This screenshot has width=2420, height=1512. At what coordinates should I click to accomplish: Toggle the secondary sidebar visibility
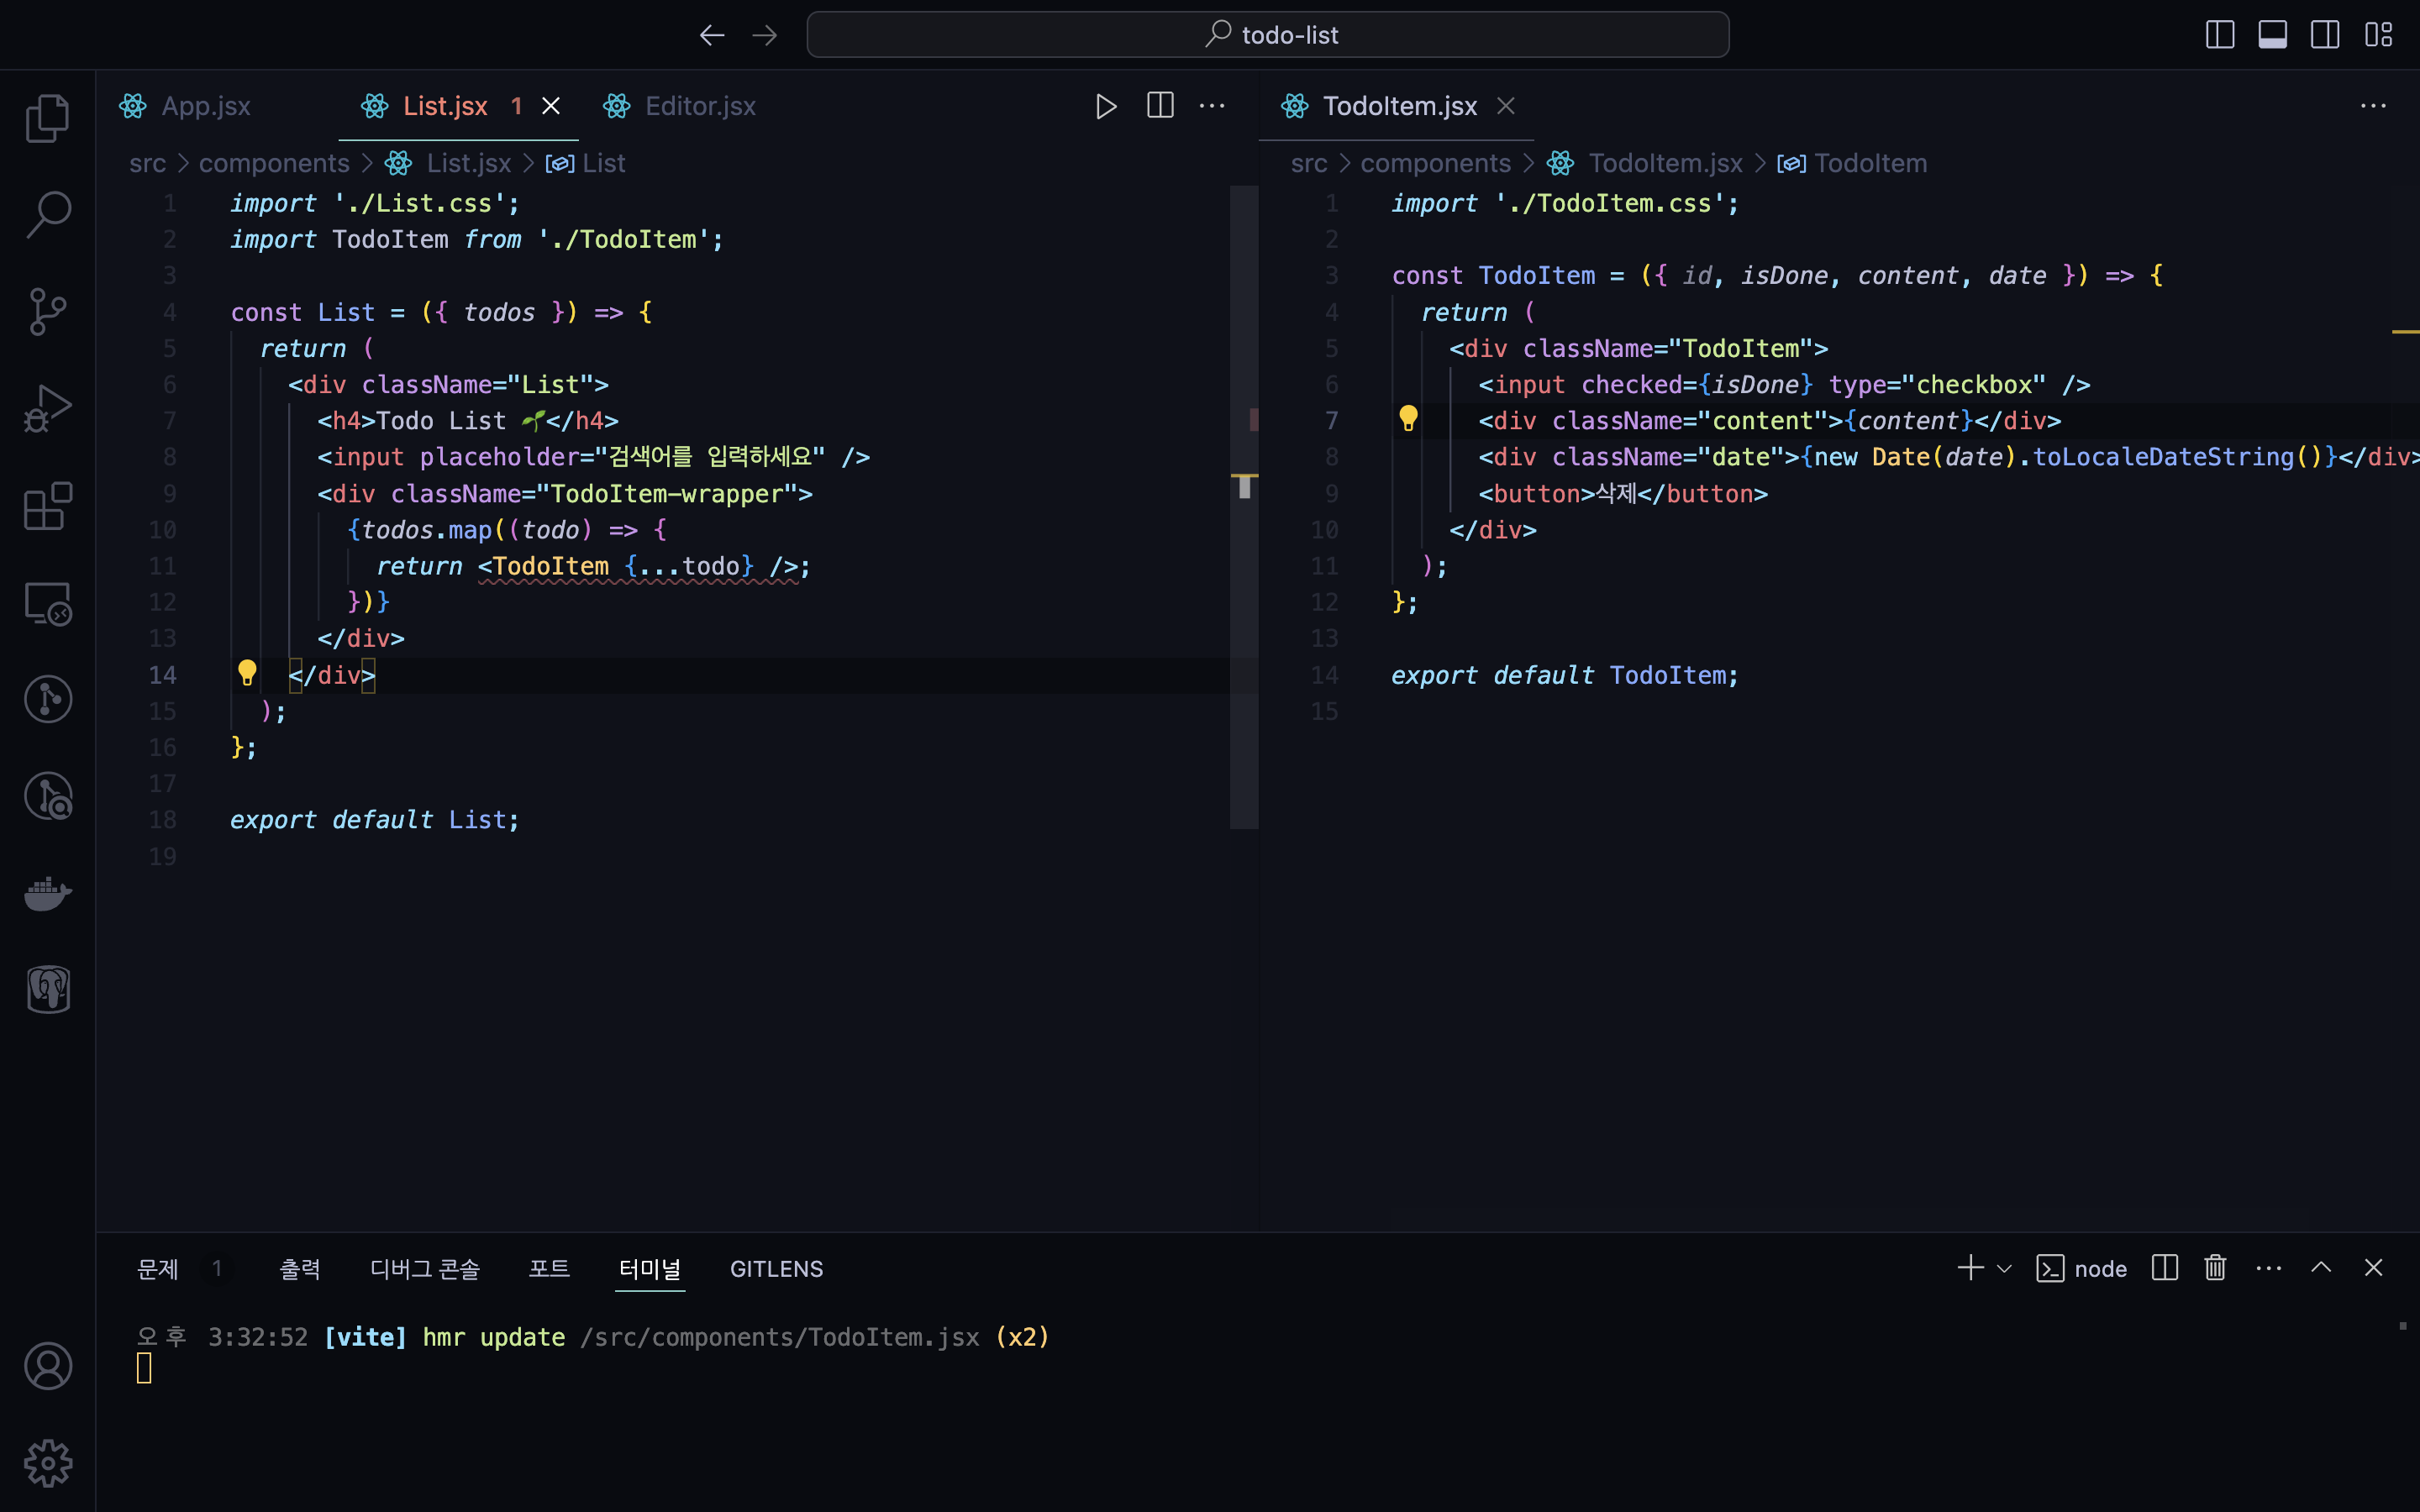tap(2325, 35)
